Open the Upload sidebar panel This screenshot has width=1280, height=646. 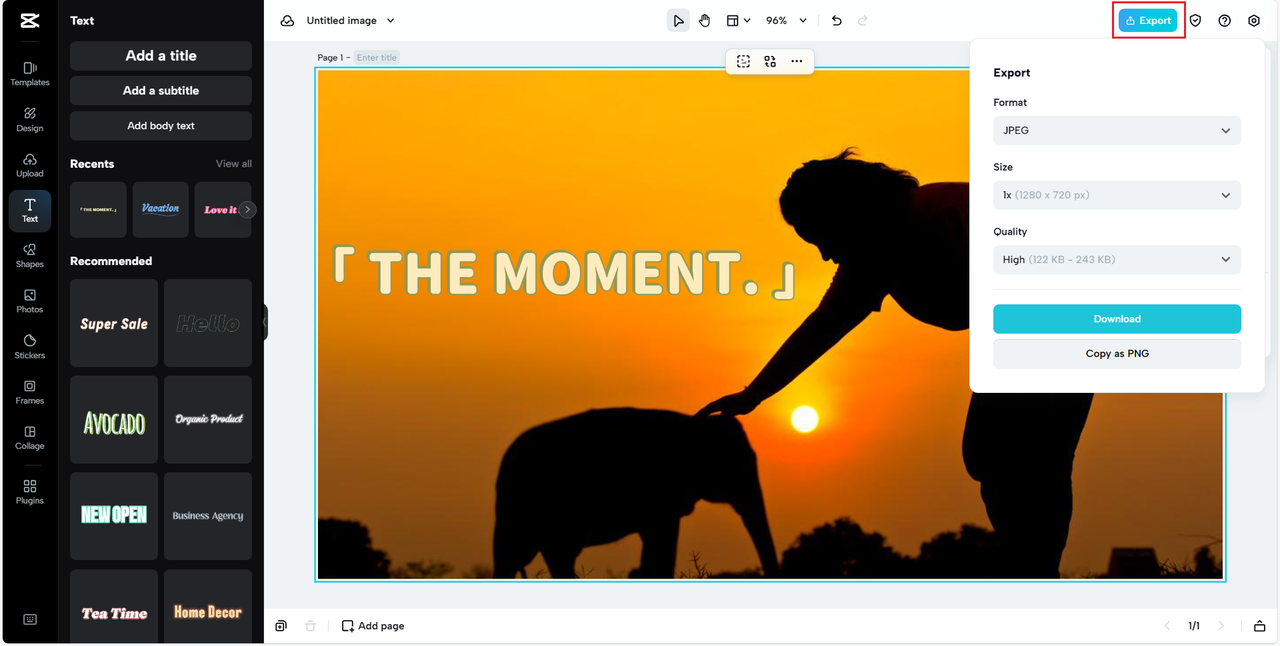[30, 165]
